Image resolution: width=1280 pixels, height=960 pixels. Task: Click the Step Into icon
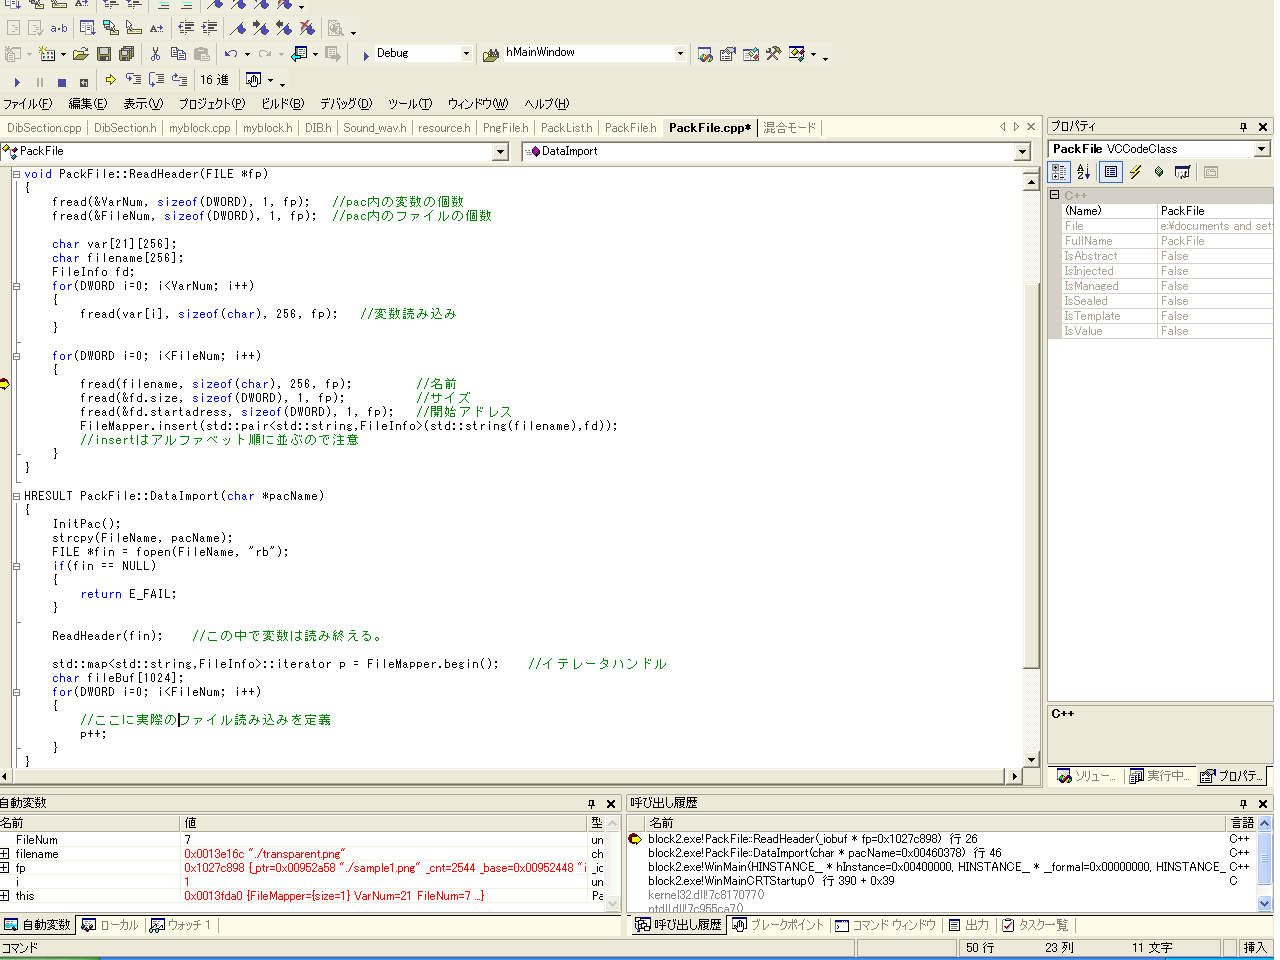tap(133, 80)
